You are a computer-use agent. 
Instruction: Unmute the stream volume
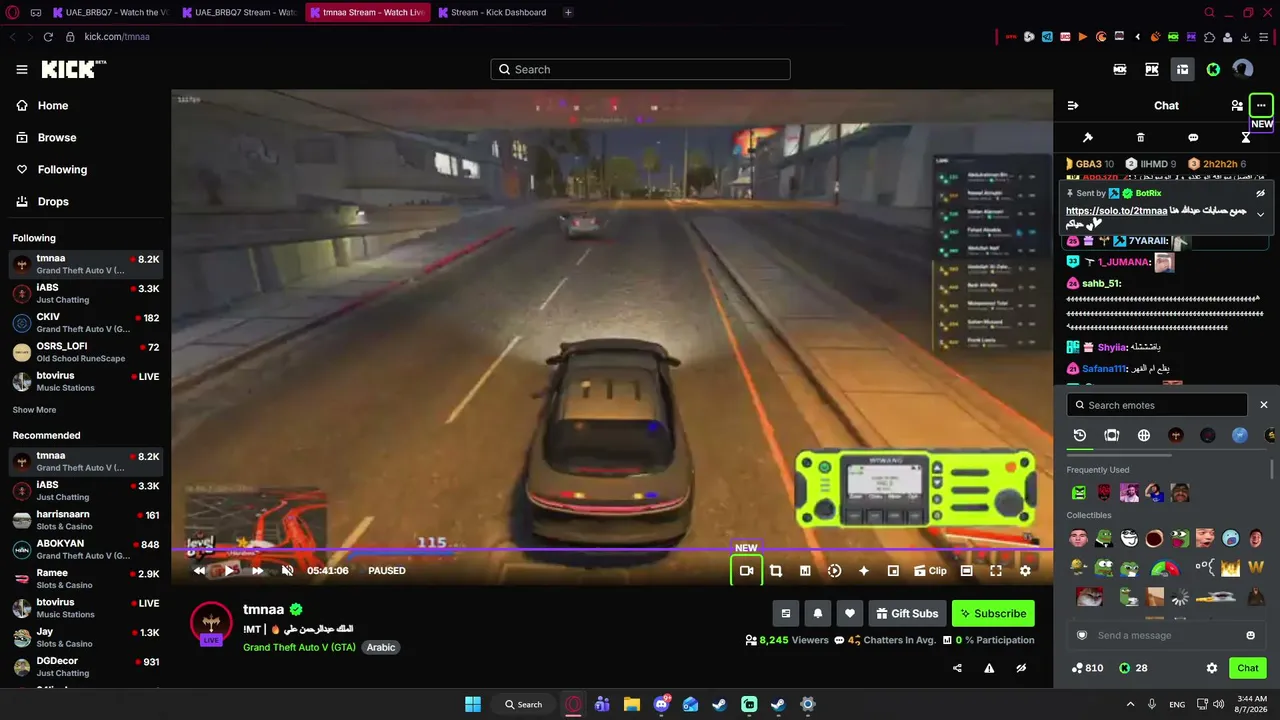pos(287,571)
